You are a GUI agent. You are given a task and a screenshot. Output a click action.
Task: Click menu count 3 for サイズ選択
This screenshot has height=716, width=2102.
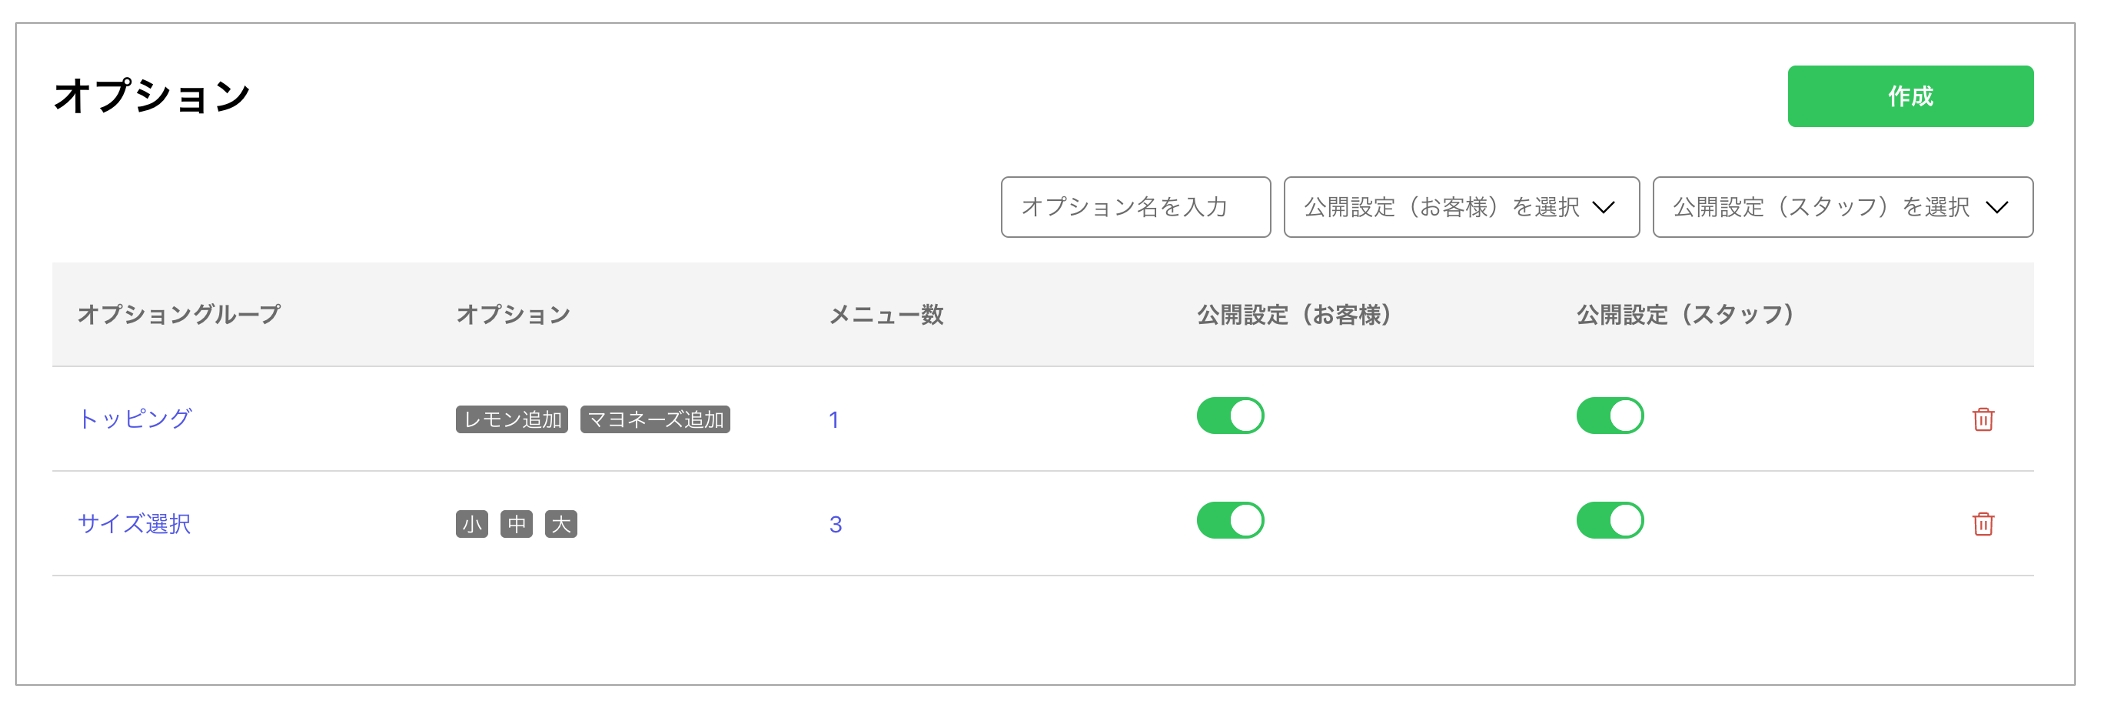click(835, 525)
